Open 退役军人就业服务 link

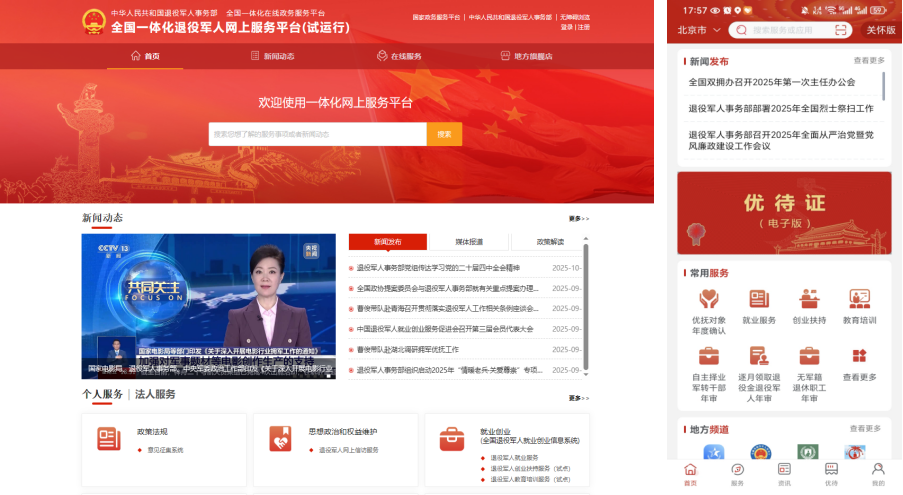click(x=514, y=458)
